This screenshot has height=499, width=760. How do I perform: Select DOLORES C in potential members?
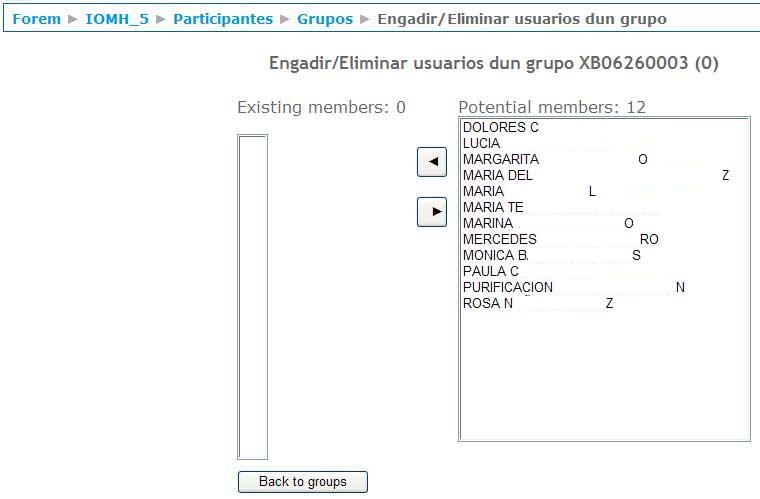(501, 128)
